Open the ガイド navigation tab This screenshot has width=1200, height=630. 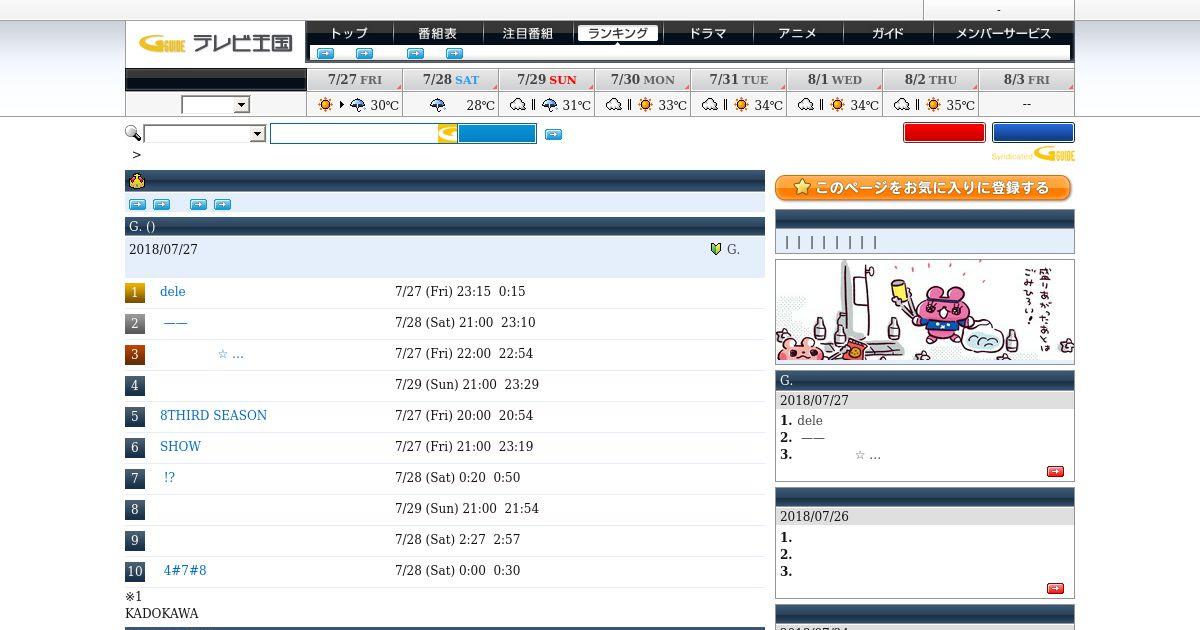[887, 33]
